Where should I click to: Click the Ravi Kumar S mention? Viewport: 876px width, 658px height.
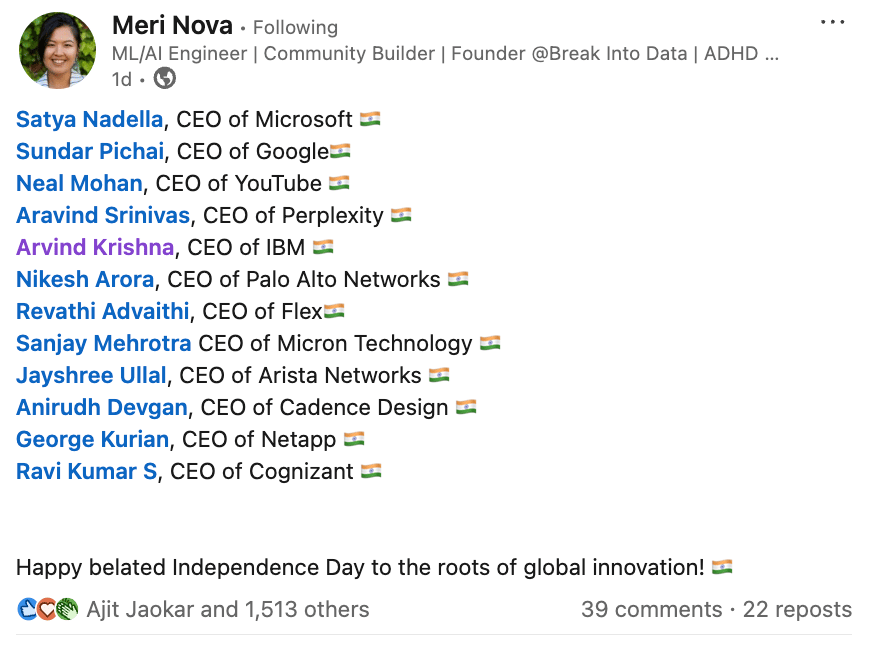click(x=86, y=471)
